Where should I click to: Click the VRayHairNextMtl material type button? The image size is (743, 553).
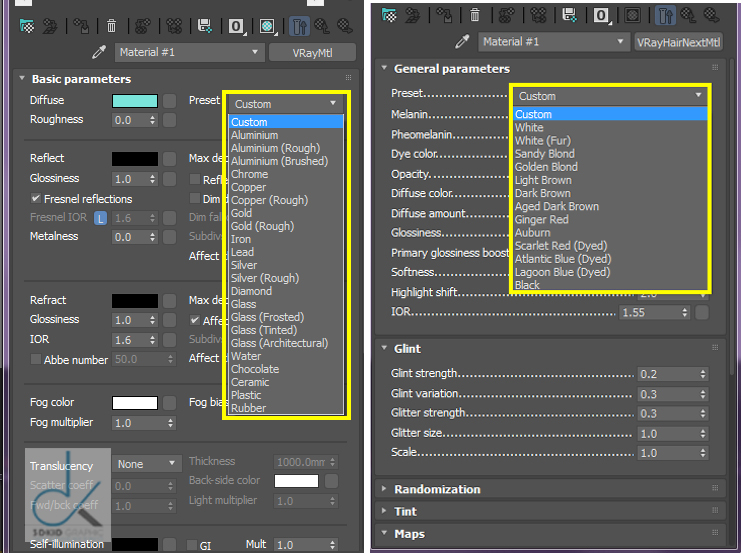point(679,42)
